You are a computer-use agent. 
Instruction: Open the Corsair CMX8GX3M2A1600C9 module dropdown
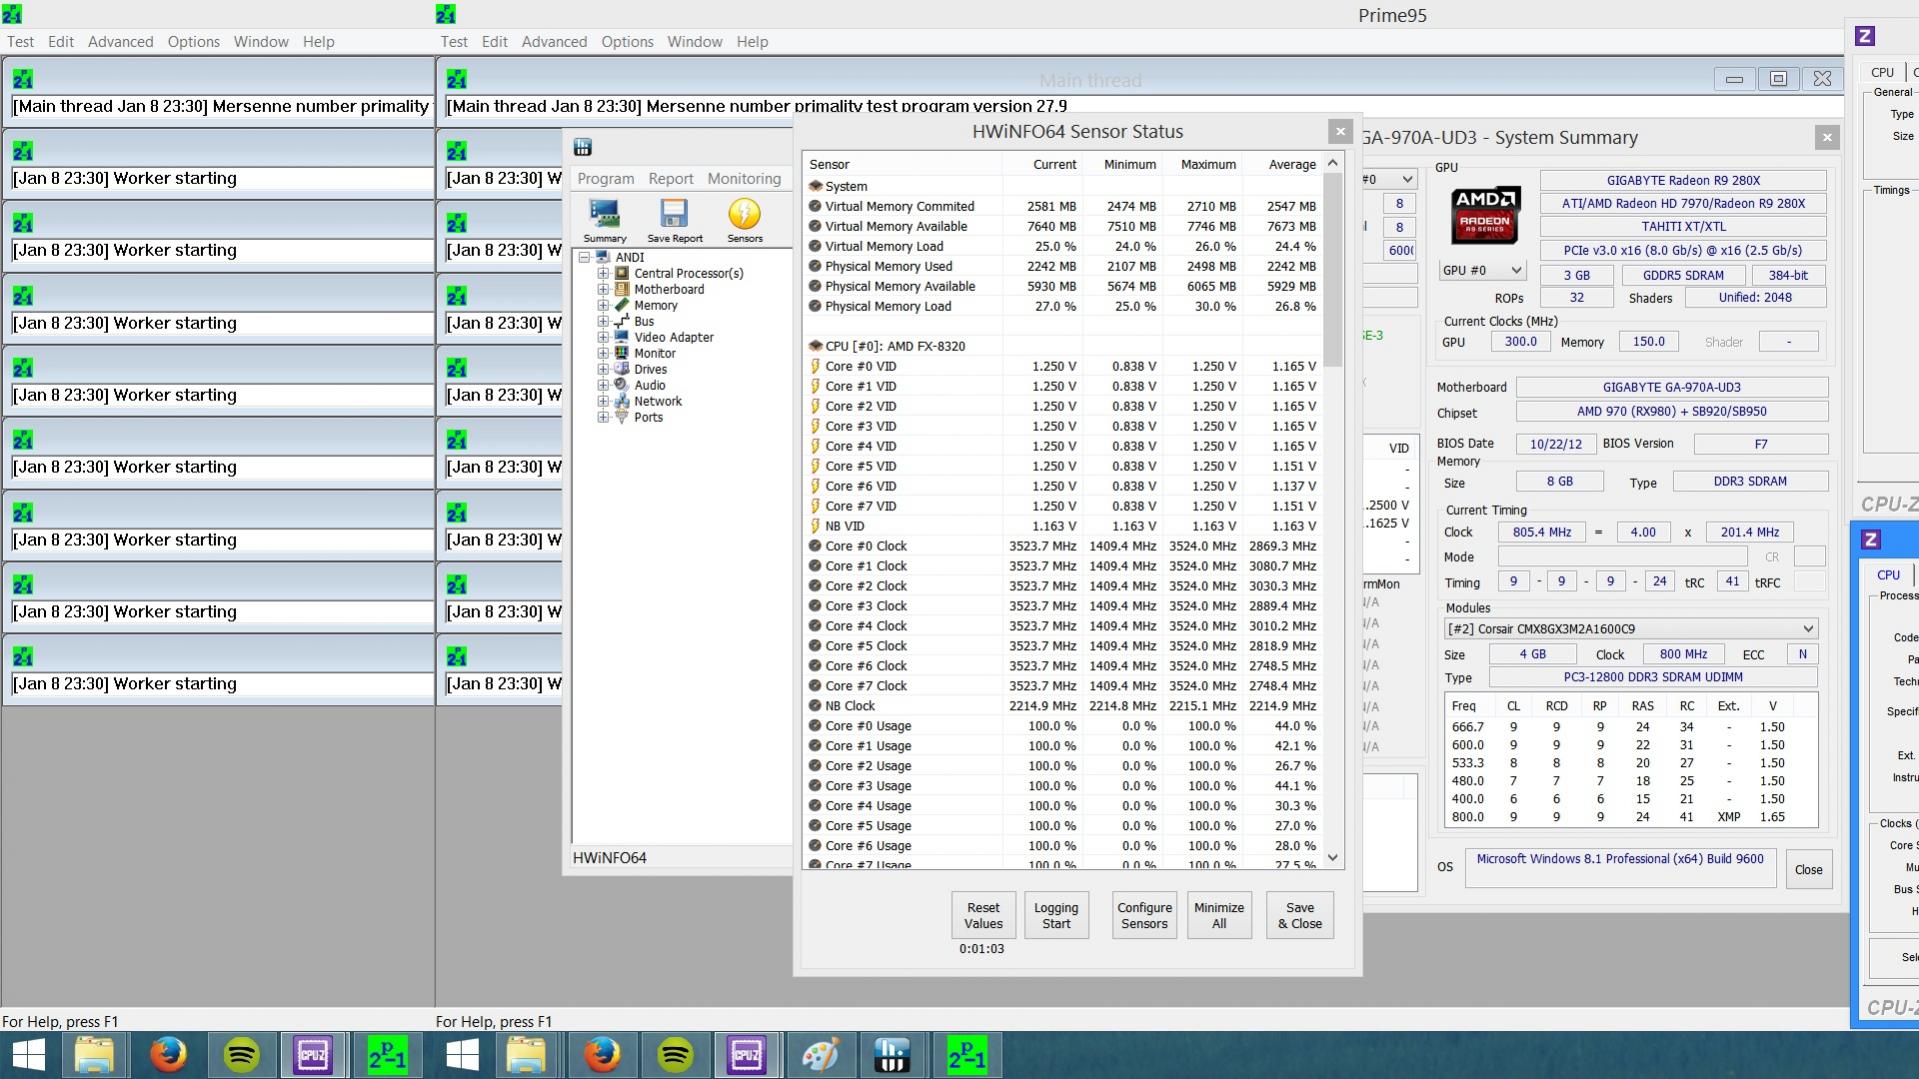(x=1631, y=629)
